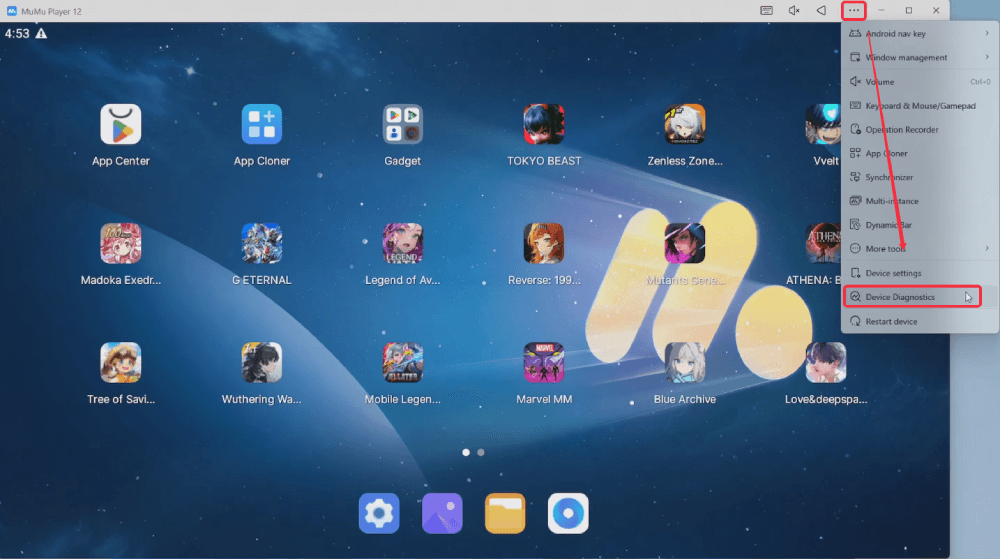Open Mobile Legen... game icon

pyautogui.click(x=402, y=363)
